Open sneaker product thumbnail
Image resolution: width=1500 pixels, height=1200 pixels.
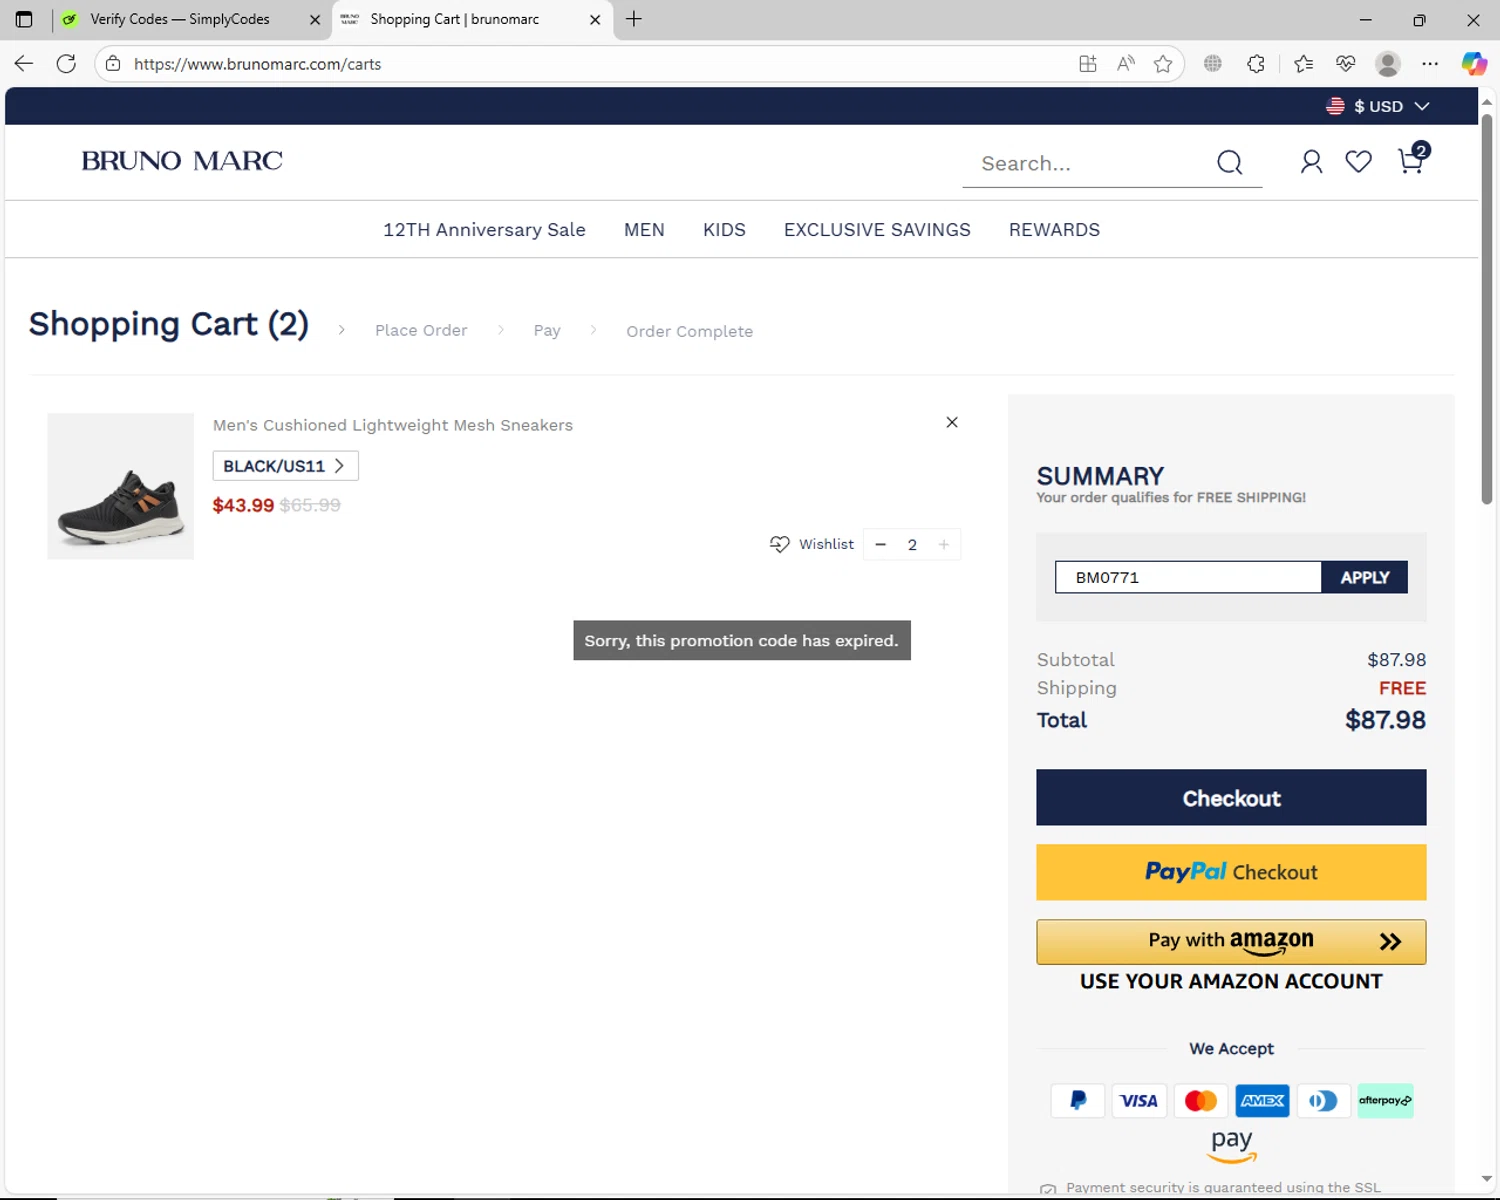[120, 486]
